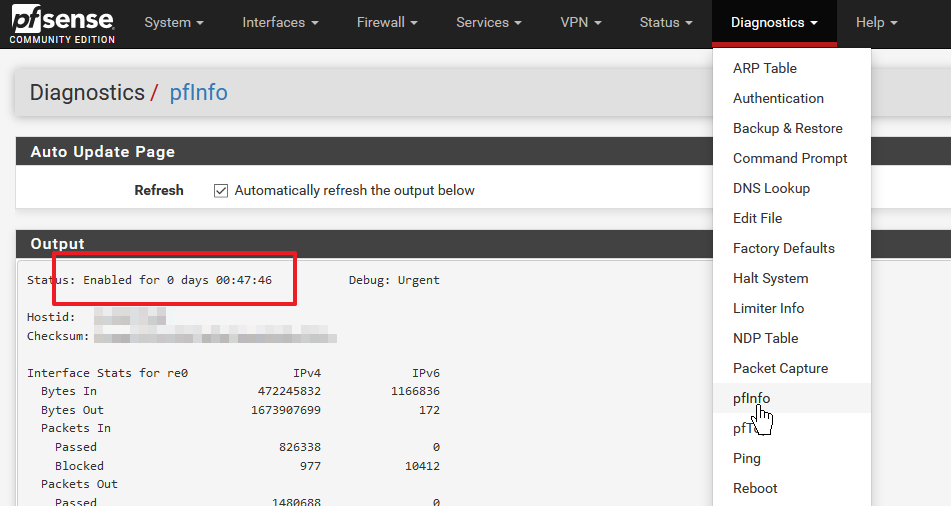Click the pfInfo breadcrumb link
951x506 pixels.
pyautogui.click(x=198, y=92)
